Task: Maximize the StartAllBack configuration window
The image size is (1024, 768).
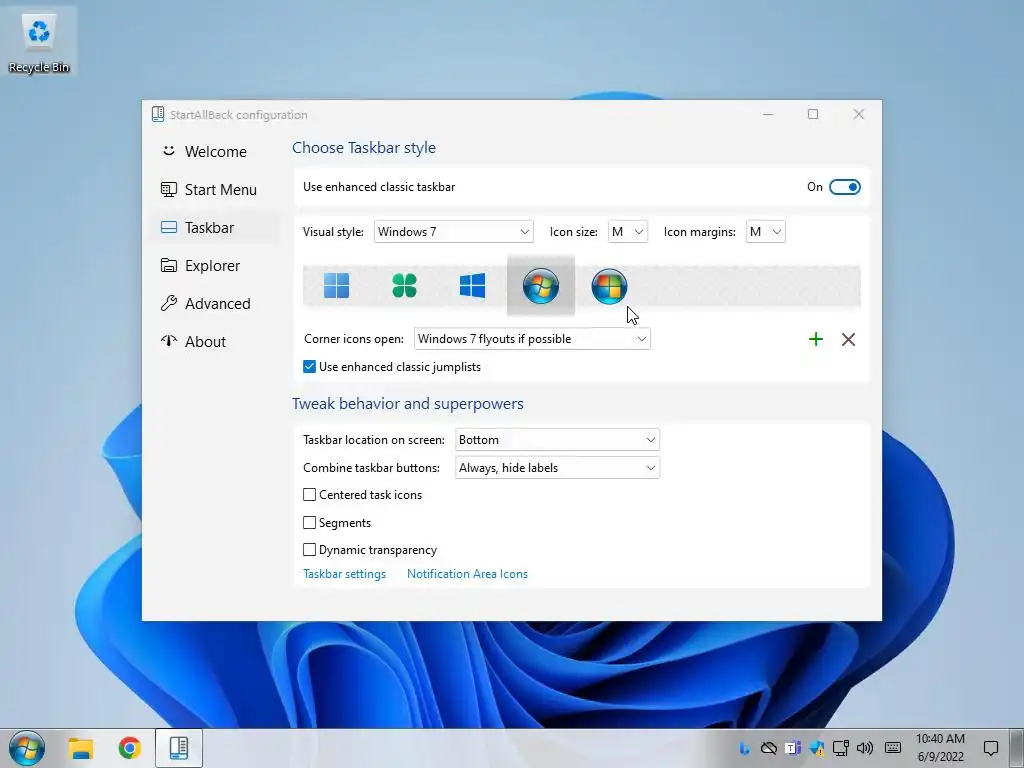Action: click(x=813, y=114)
